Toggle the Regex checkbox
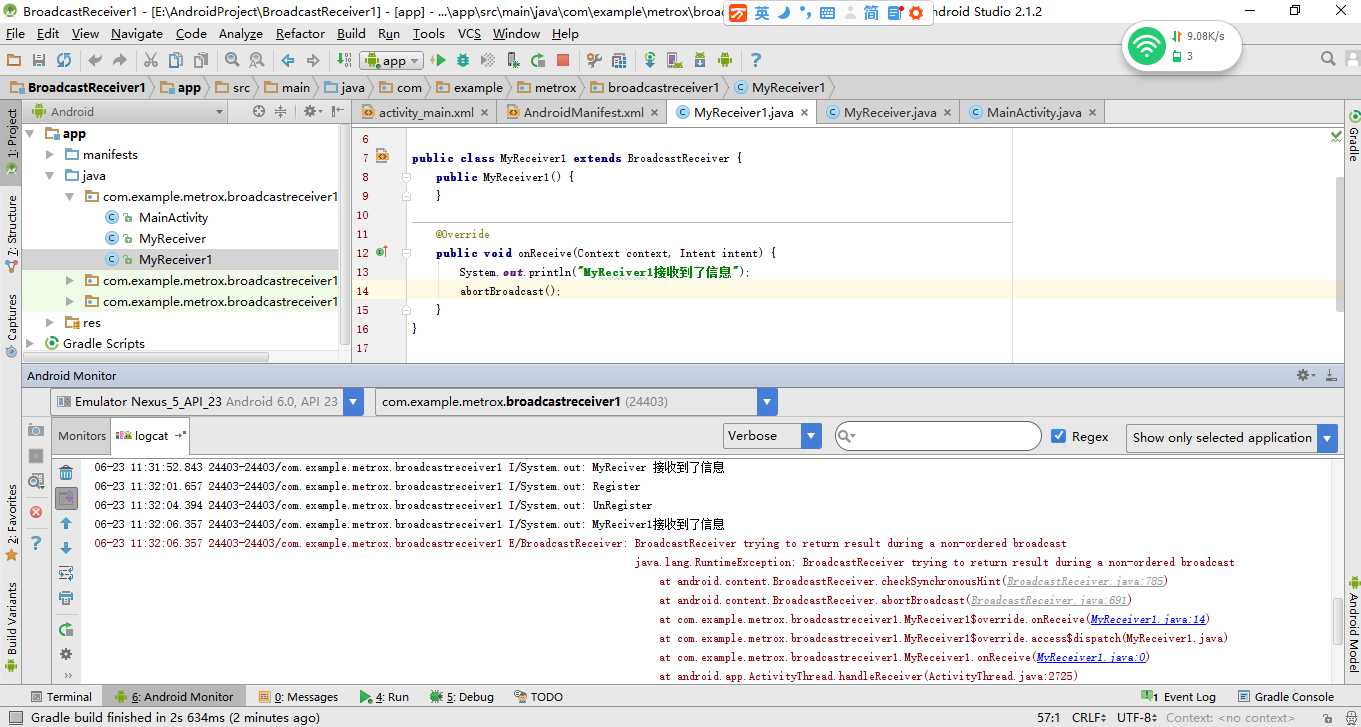The height and width of the screenshot is (727, 1361). [1059, 436]
